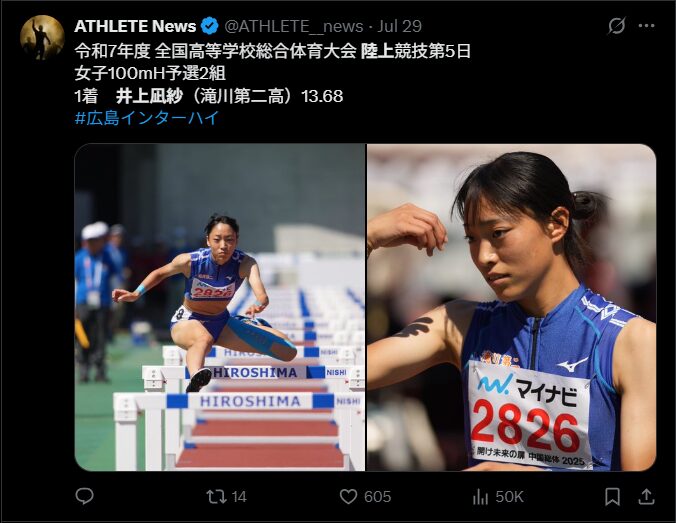Click the ATHLETE News profile avatar
676x523 pixels.
coord(42,37)
